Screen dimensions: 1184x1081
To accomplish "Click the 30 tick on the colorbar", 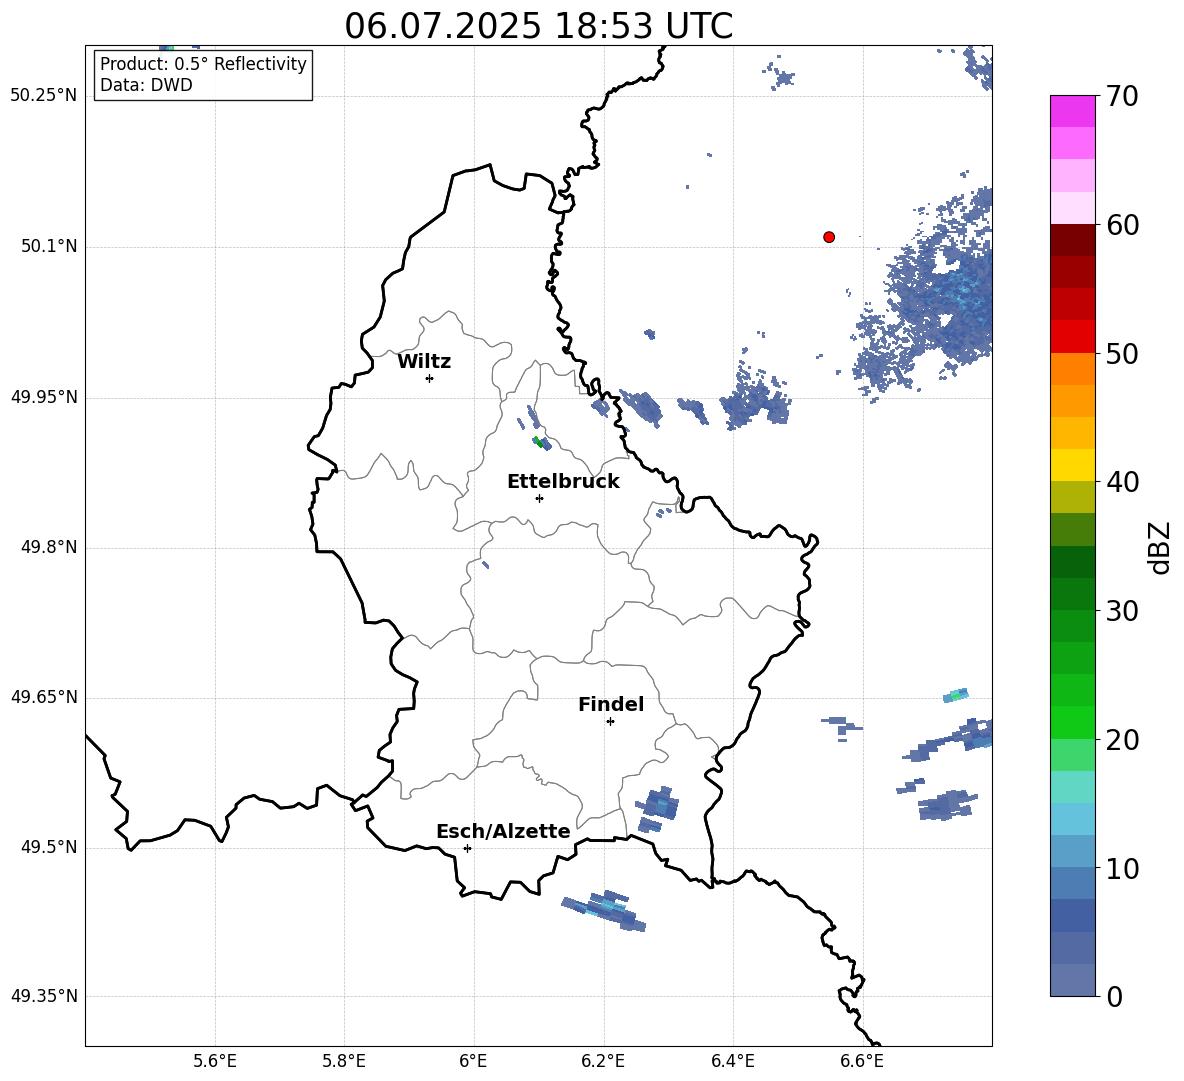I will pyautogui.click(x=1122, y=611).
